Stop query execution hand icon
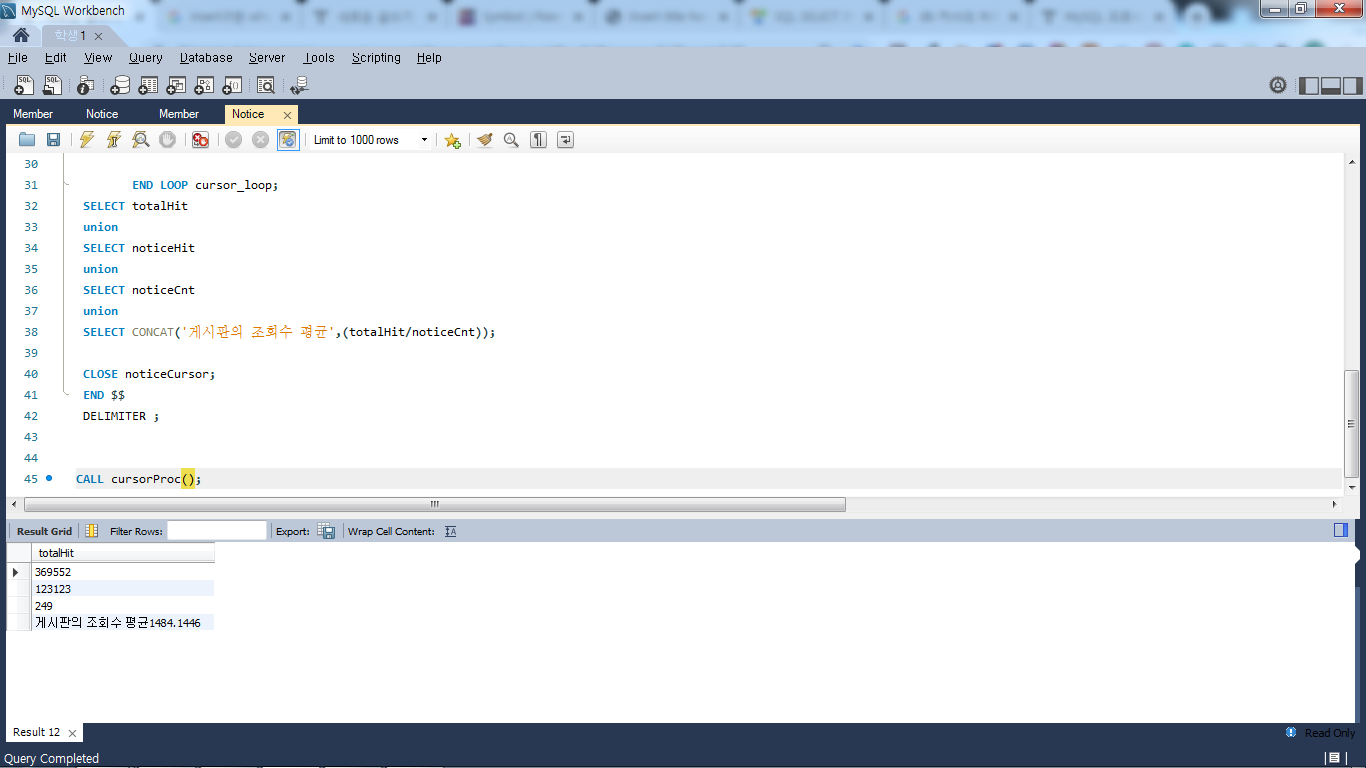The height and width of the screenshot is (768, 1366). pyautogui.click(x=168, y=140)
